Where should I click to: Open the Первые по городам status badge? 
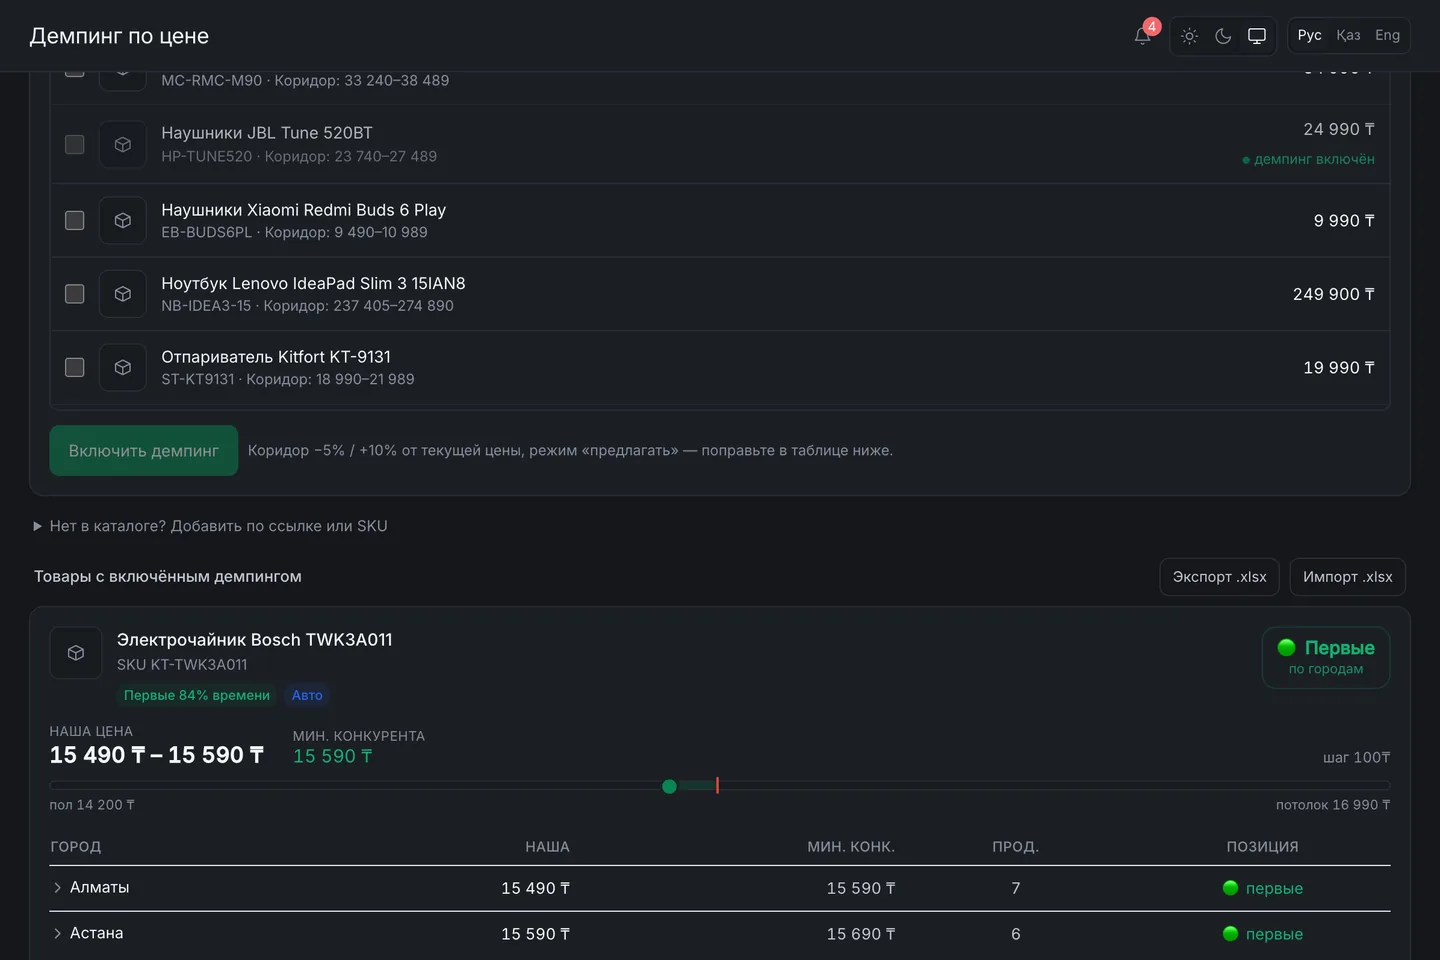1326,658
